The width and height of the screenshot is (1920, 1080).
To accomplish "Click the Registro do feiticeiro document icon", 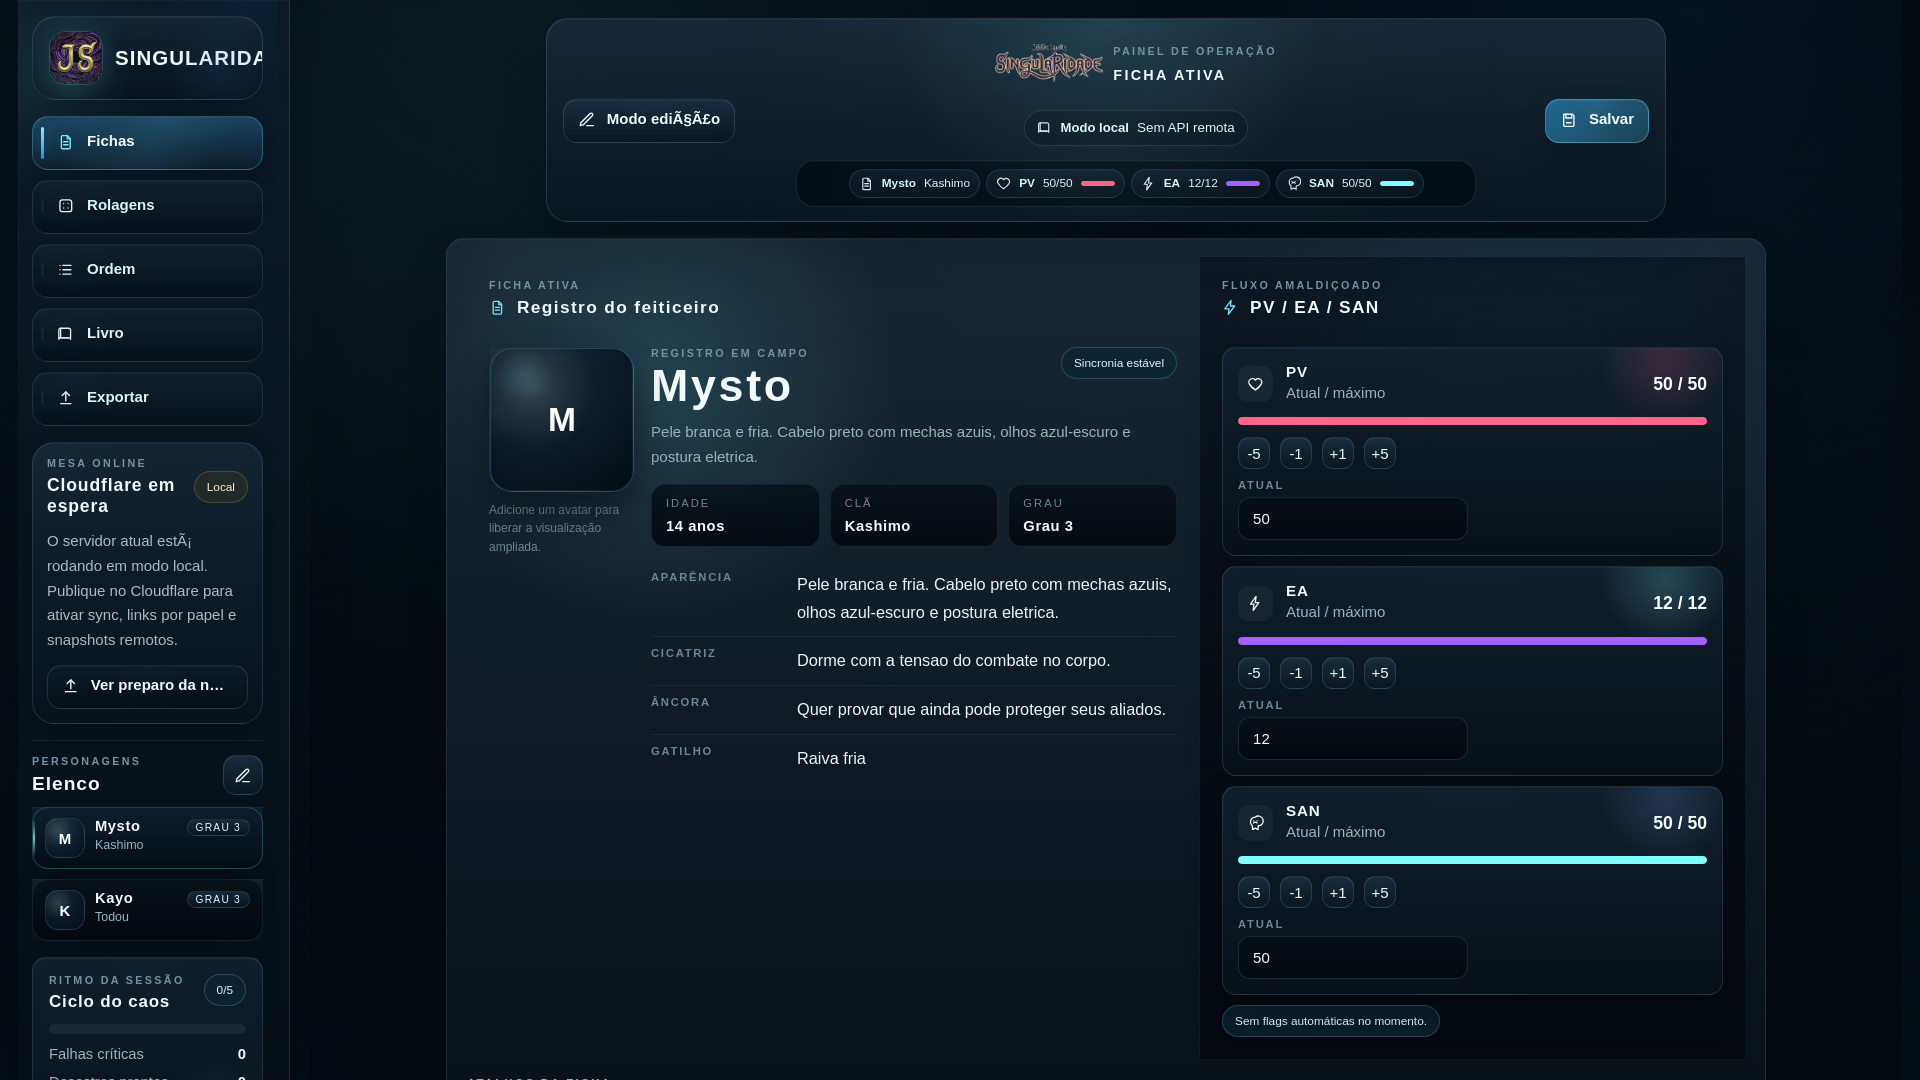I will pyautogui.click(x=498, y=308).
